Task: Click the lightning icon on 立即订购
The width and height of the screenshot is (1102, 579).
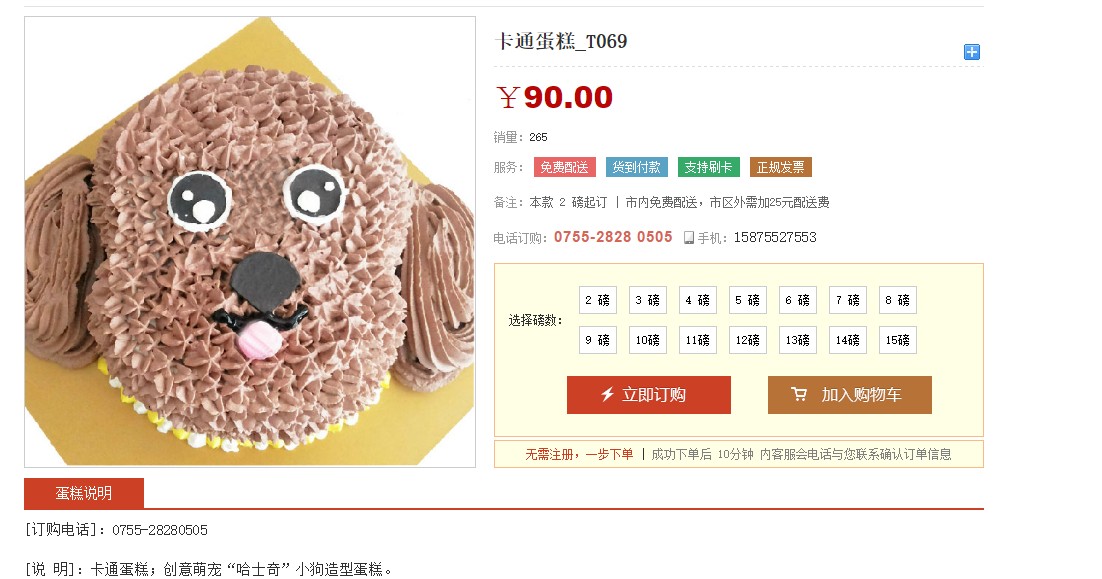Action: [x=608, y=394]
